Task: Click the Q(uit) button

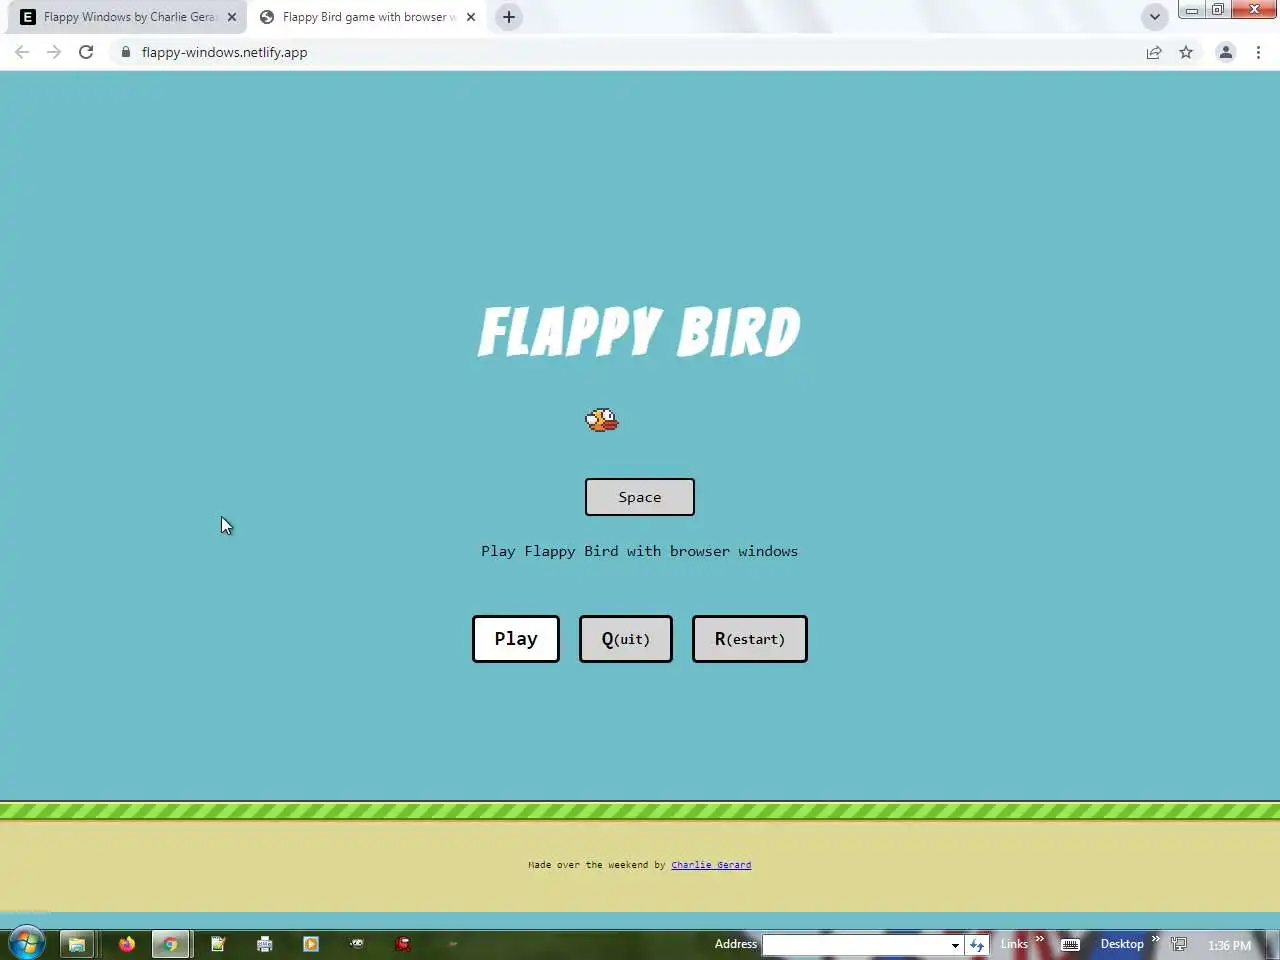Action: click(626, 639)
